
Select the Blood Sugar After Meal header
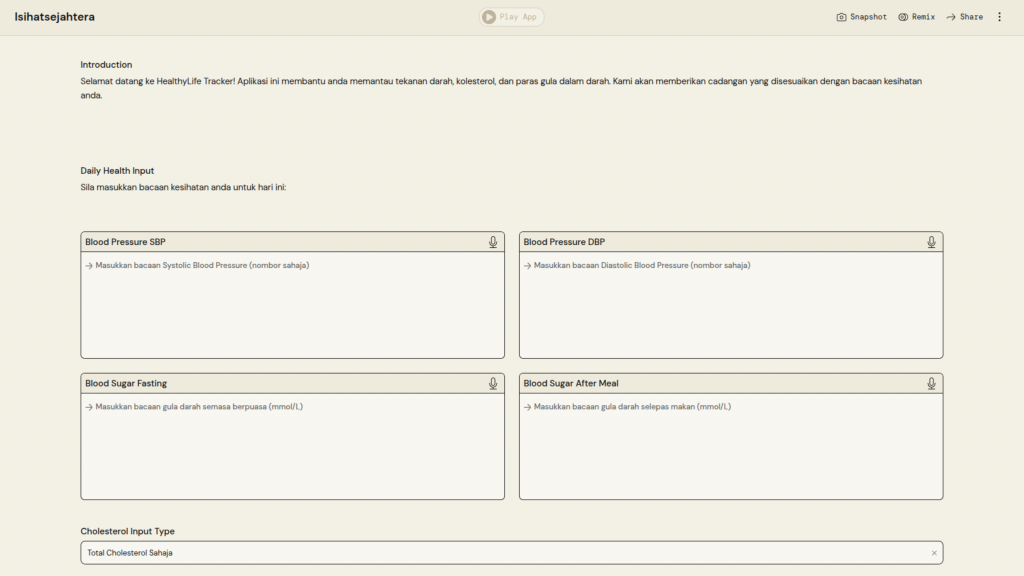coord(571,383)
